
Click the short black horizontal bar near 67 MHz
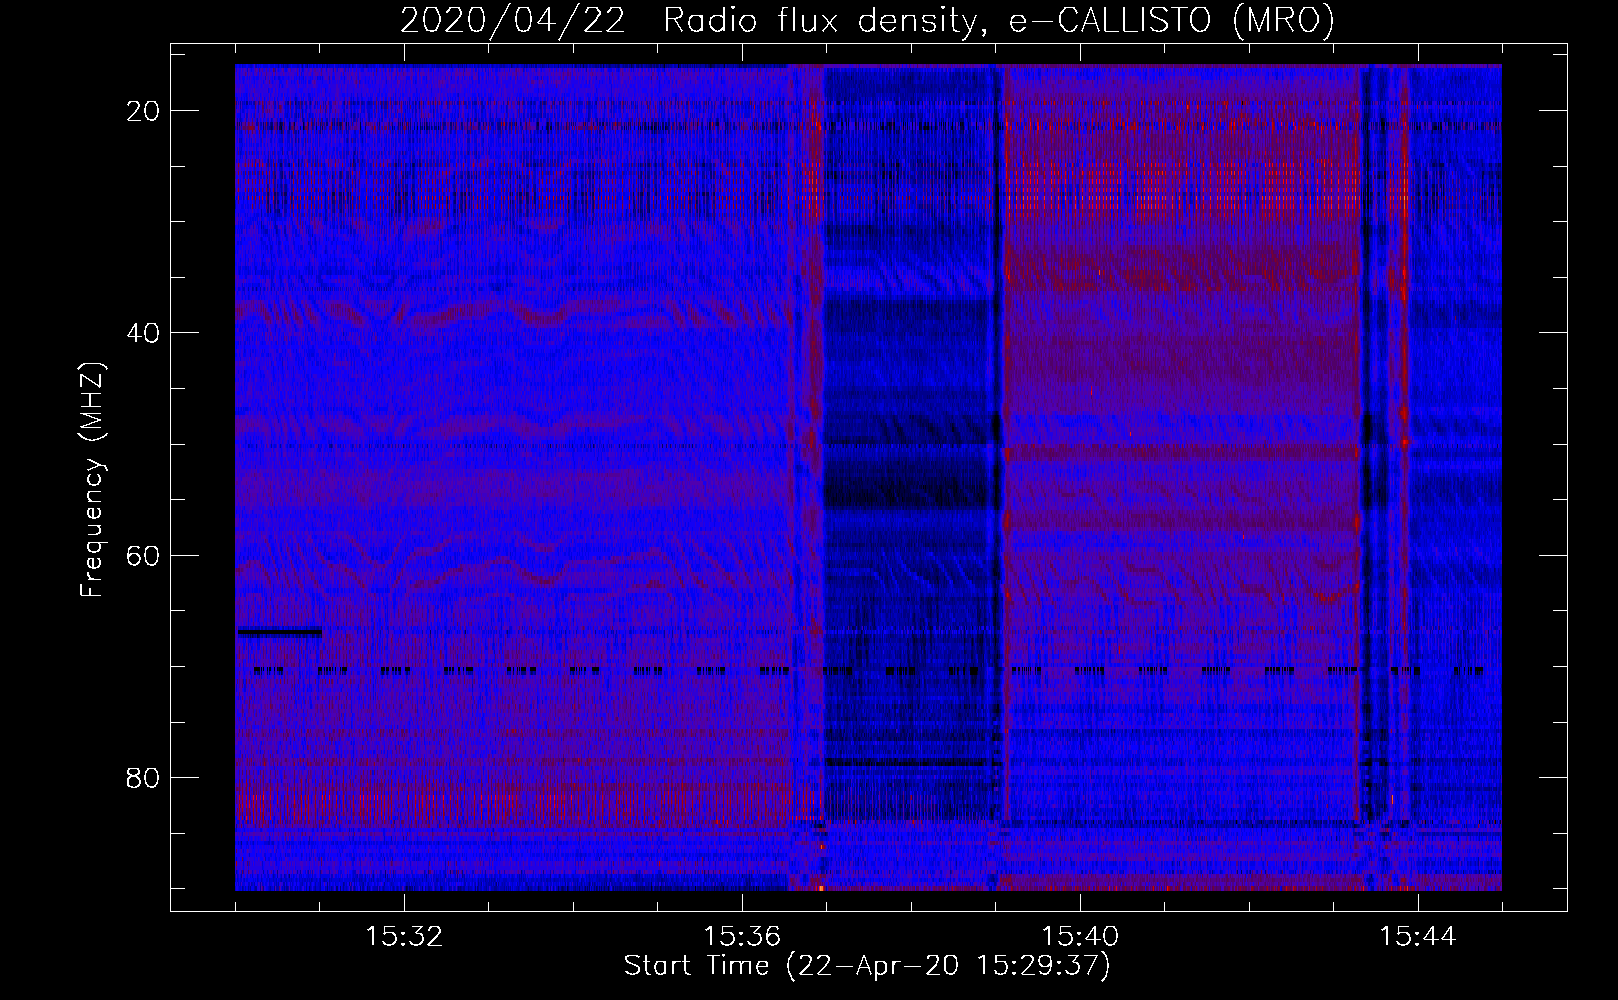[279, 632]
